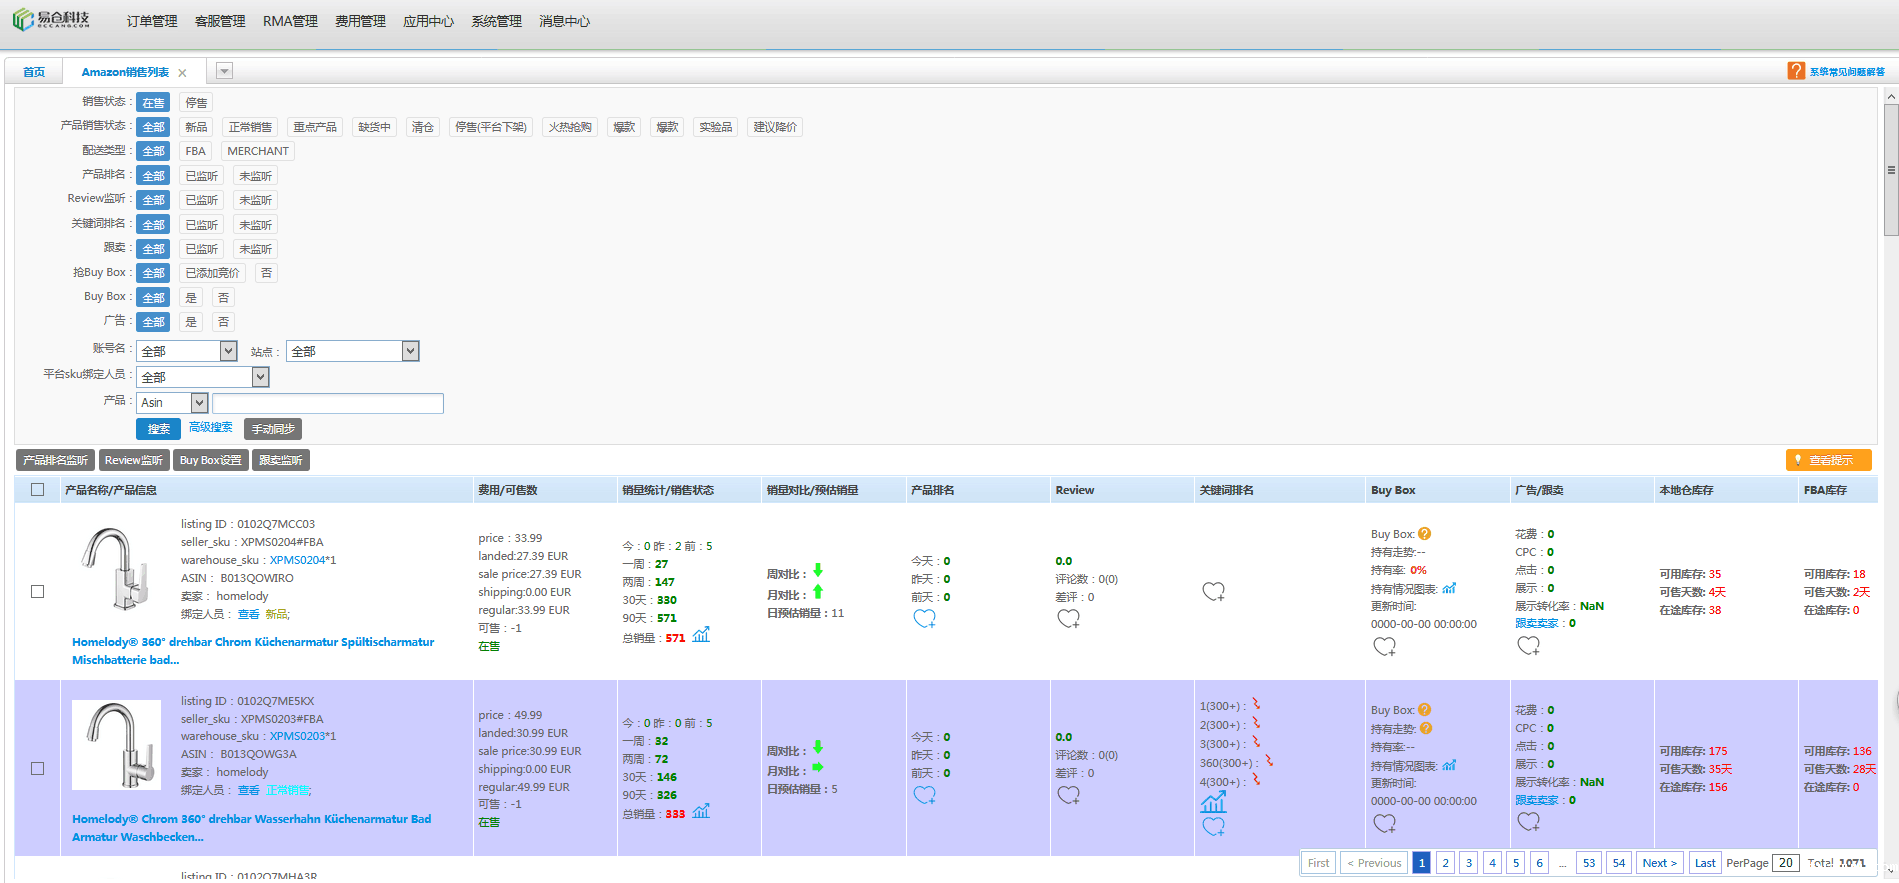Open second row keyword ranking chart icon
This screenshot has height=883, width=1899.
pos(1213,803)
